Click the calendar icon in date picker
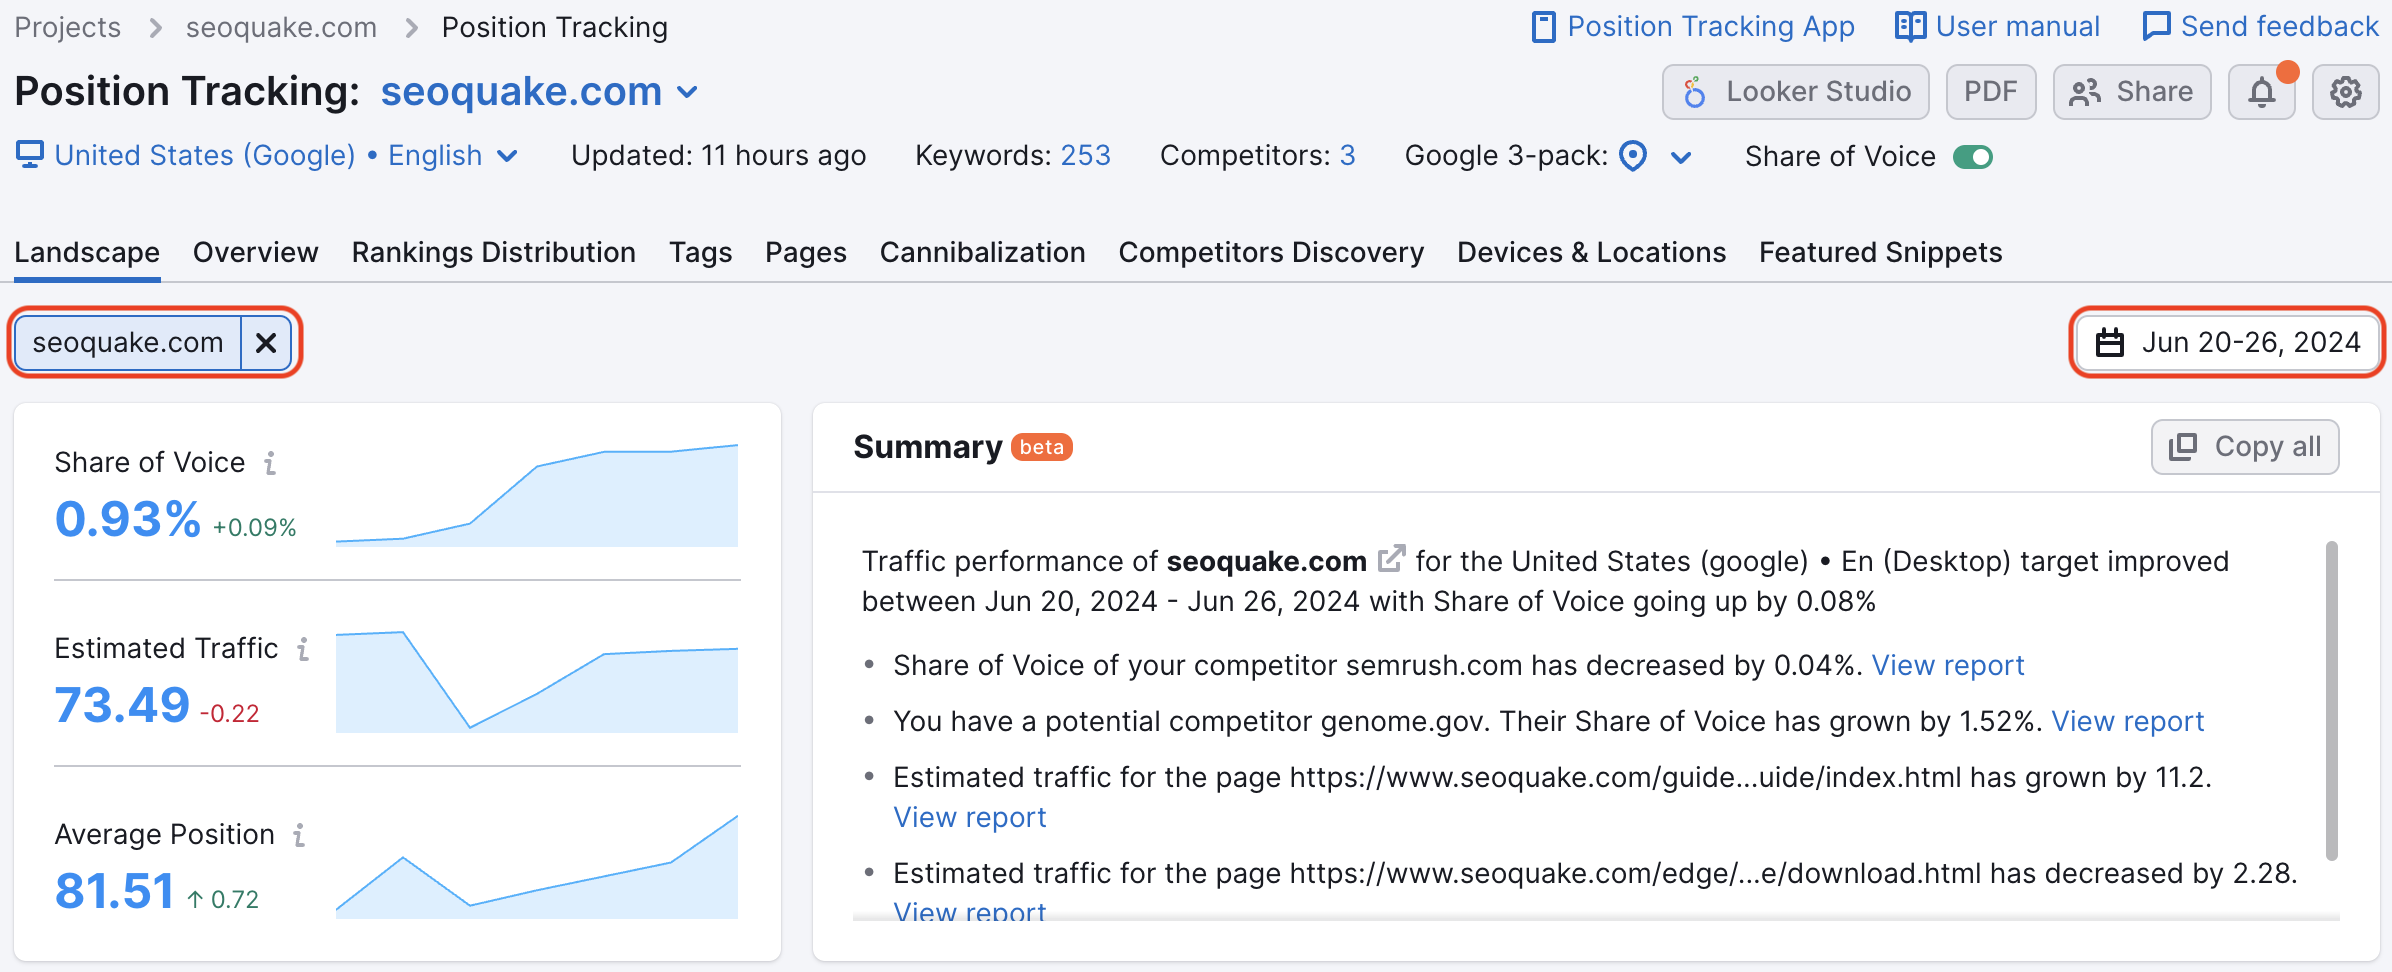 click(2110, 343)
